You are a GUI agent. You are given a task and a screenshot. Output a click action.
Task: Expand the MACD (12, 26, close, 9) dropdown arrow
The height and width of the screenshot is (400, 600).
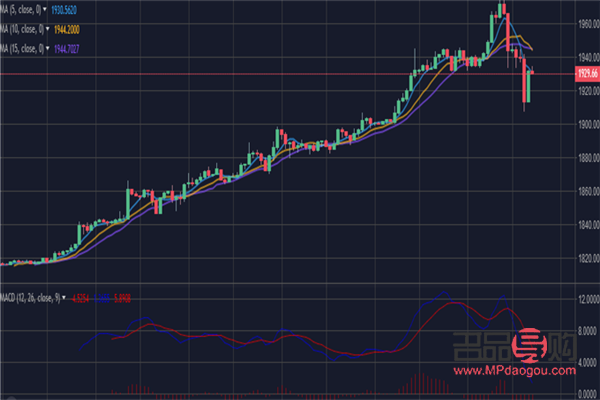[x=64, y=297]
